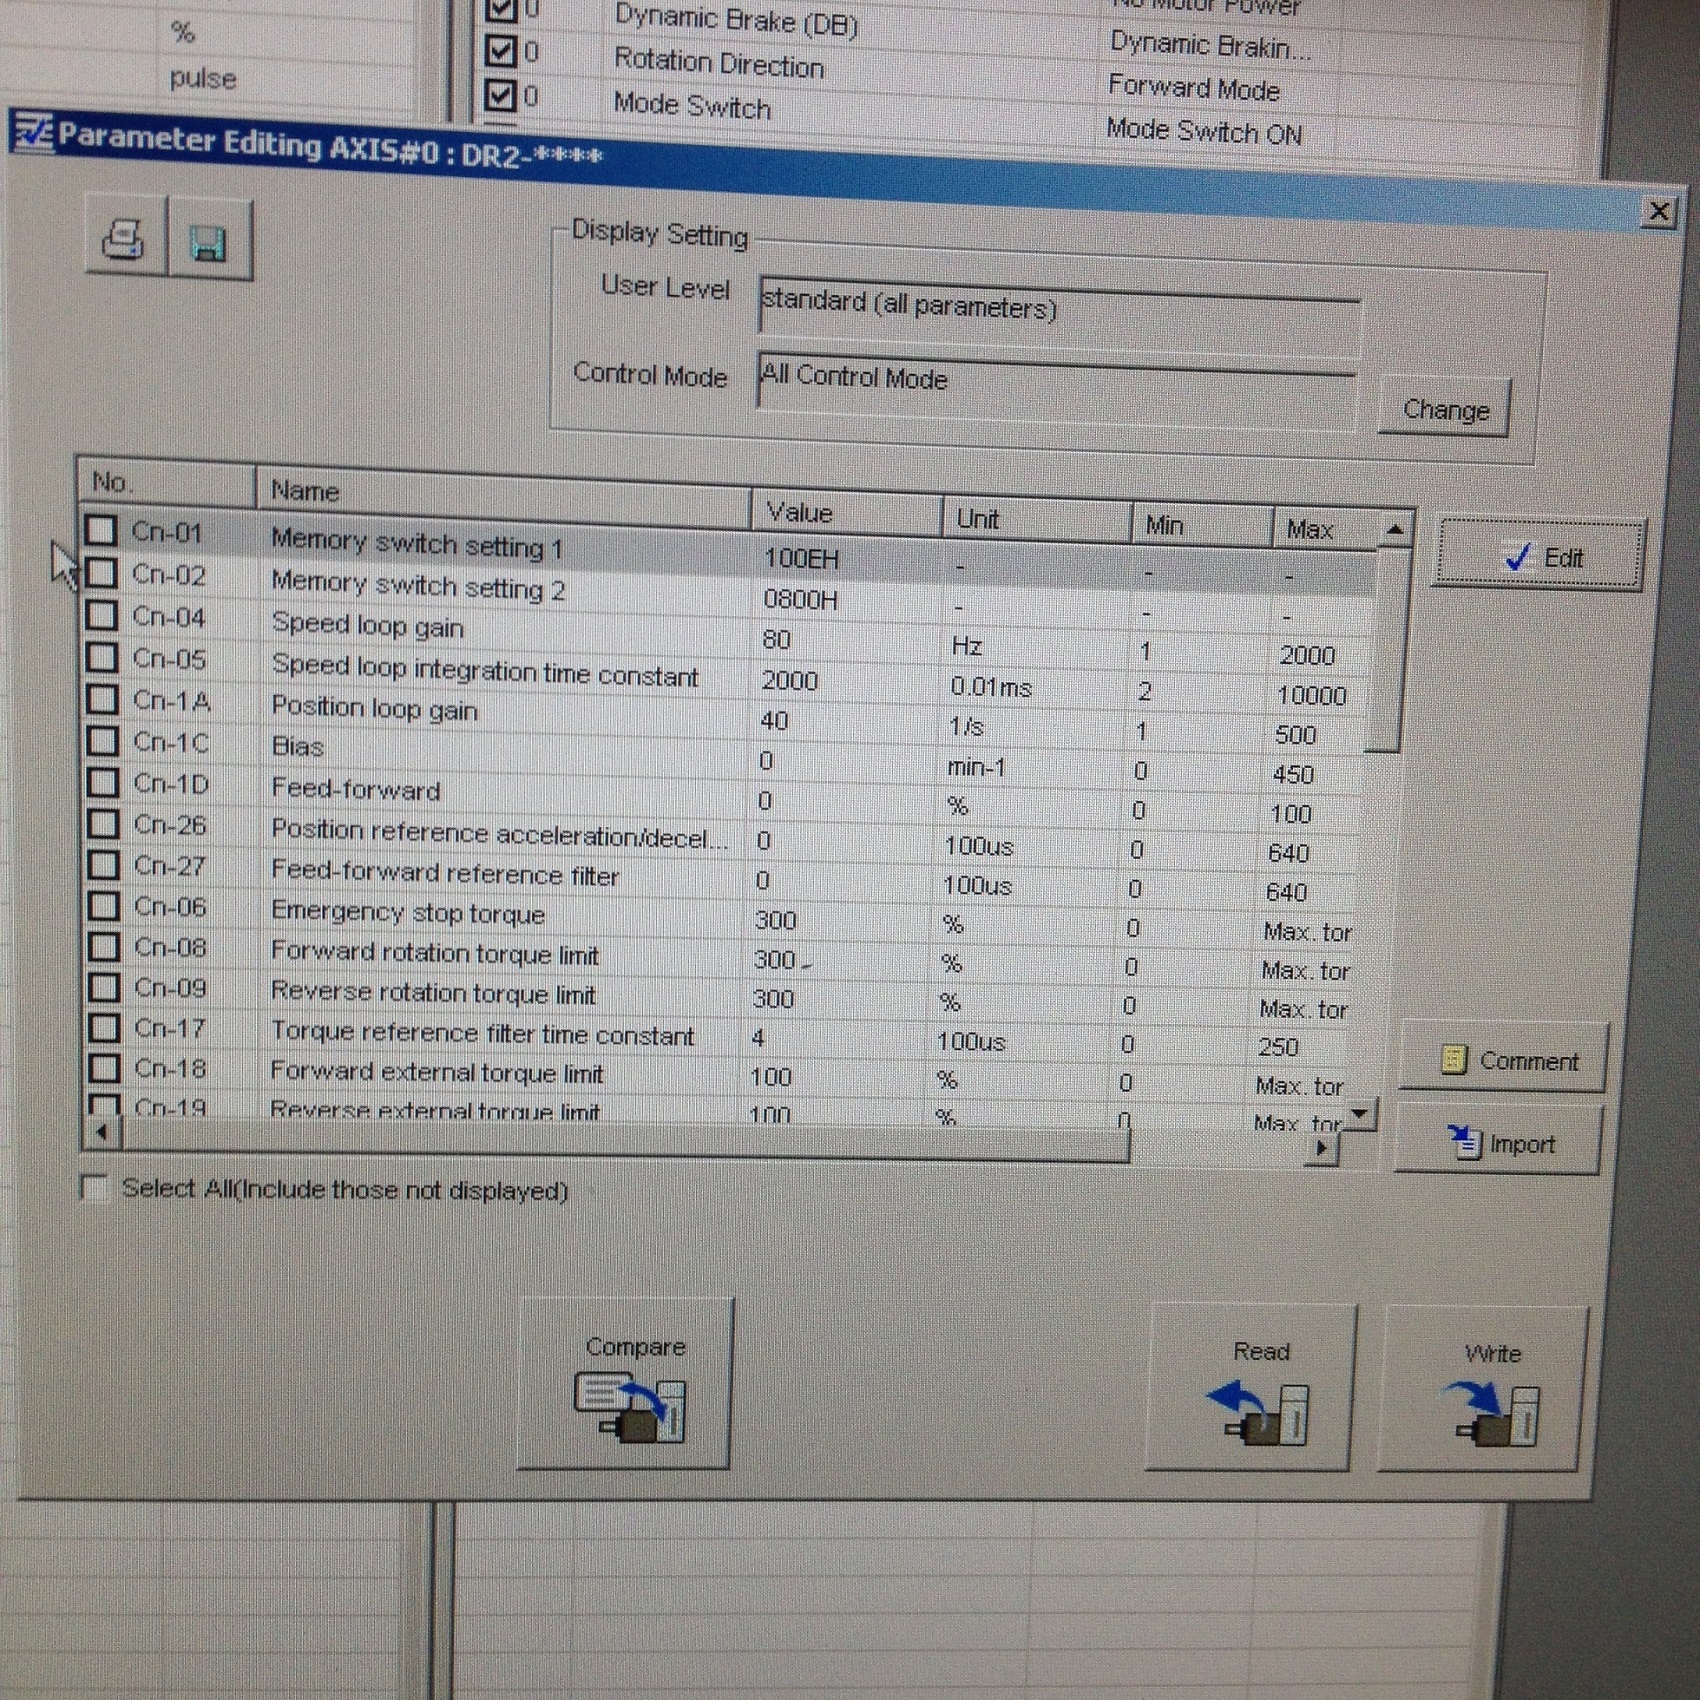The height and width of the screenshot is (1700, 1700).
Task: Click the Control Mode field
Action: pyautogui.click(x=1056, y=390)
